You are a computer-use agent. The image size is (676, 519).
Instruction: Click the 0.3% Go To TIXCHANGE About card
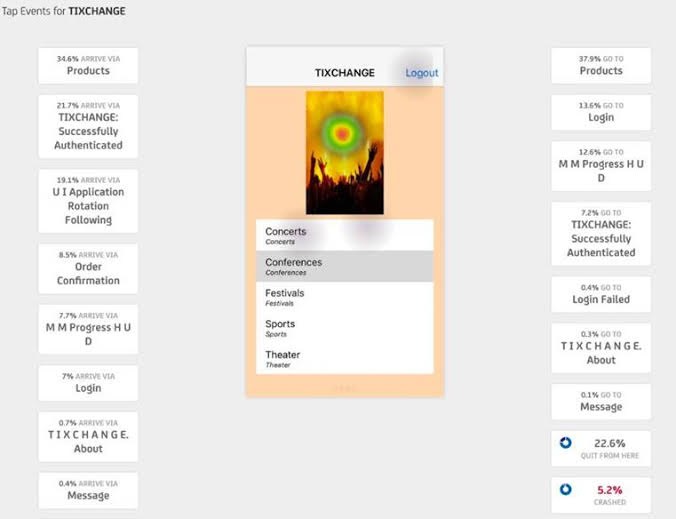click(601, 348)
